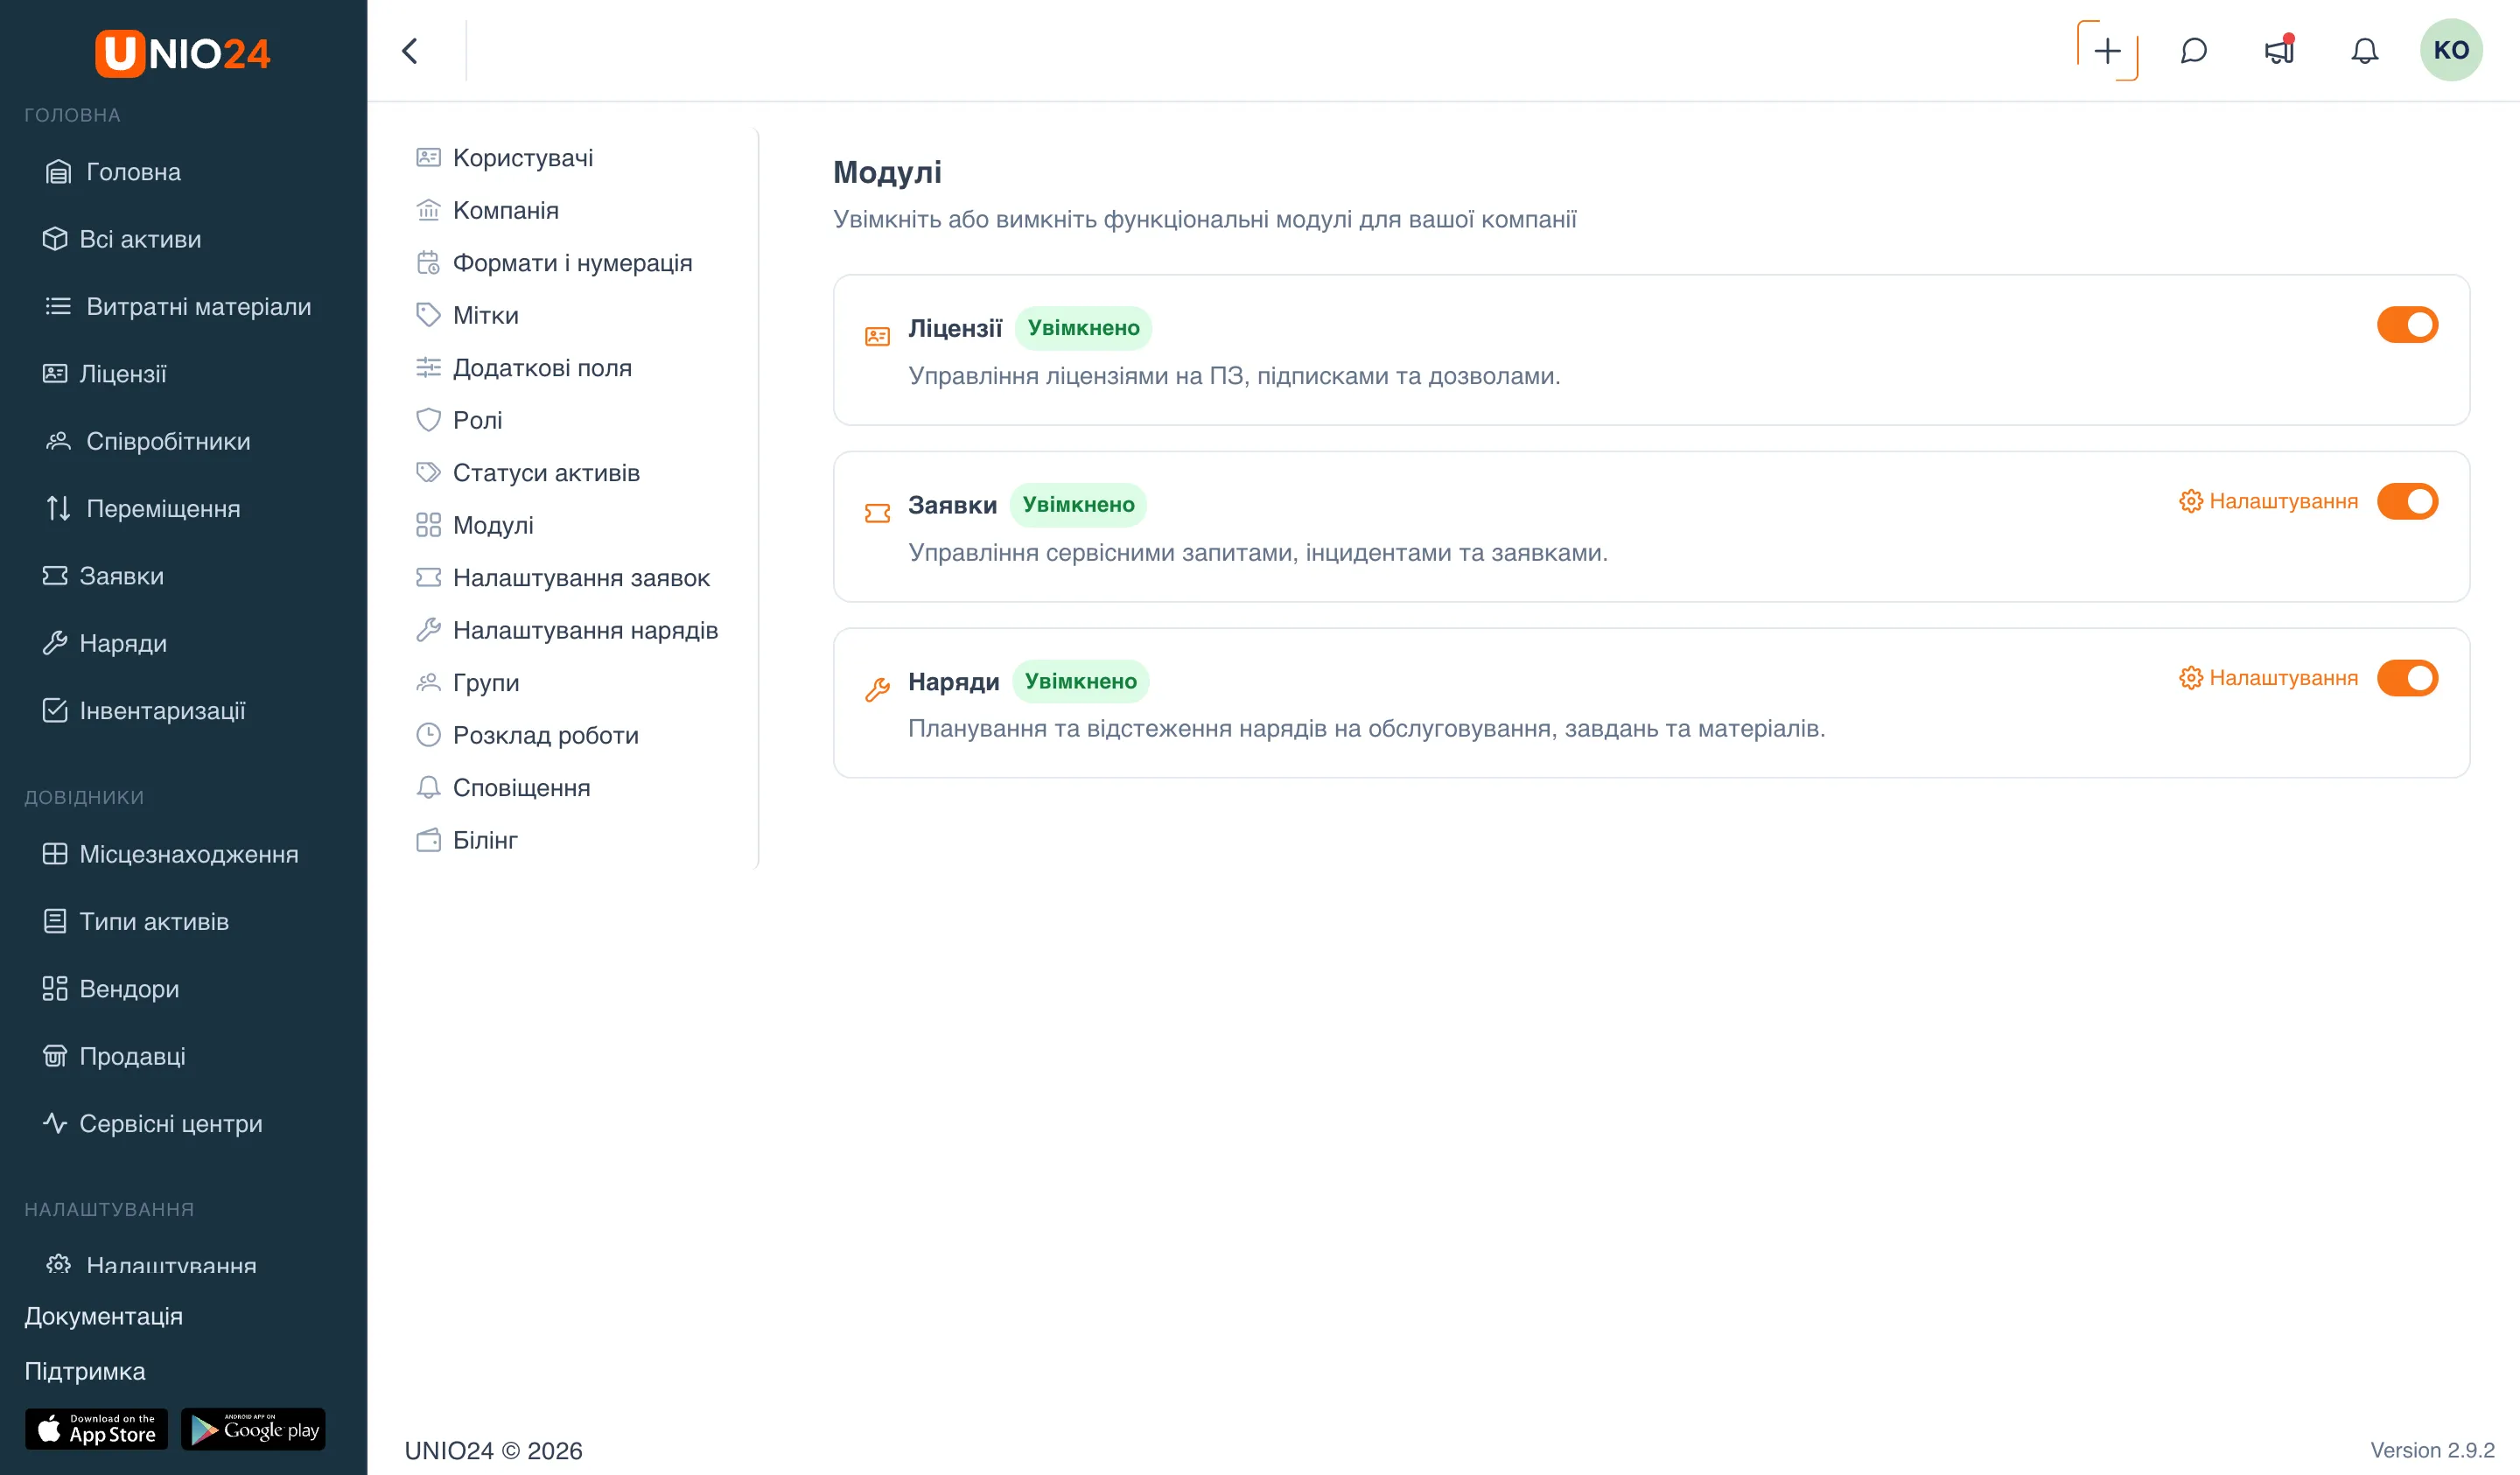This screenshot has height=1475, width=2520.
Task: Click the Модулі grid icon in settings
Action: [x=428, y=525]
